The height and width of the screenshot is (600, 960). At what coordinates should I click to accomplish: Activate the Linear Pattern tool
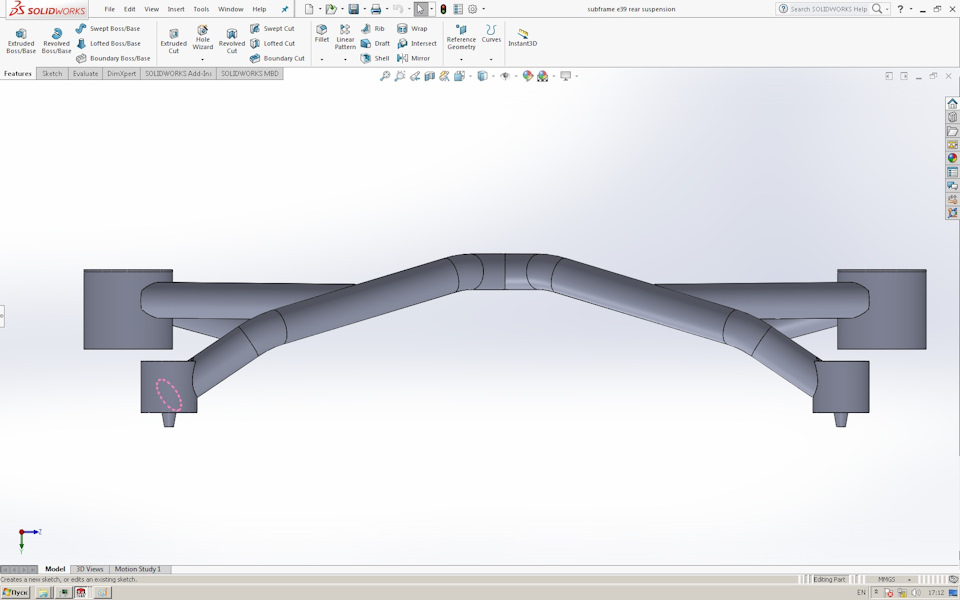[344, 38]
